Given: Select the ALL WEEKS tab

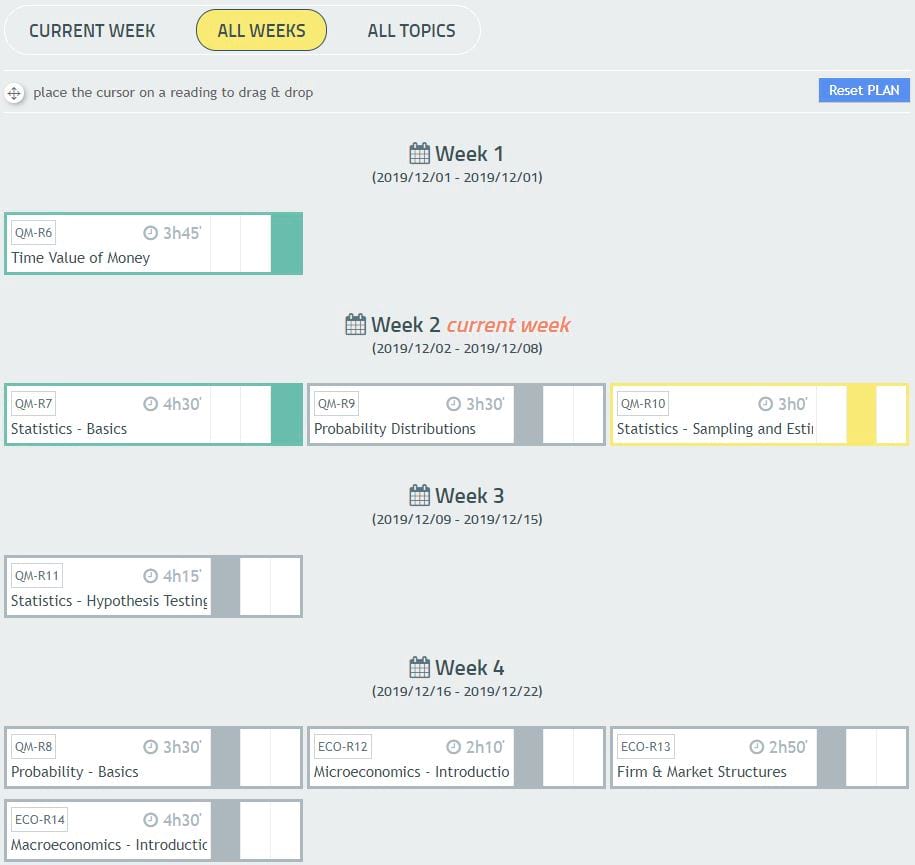Looking at the screenshot, I should coord(261,31).
